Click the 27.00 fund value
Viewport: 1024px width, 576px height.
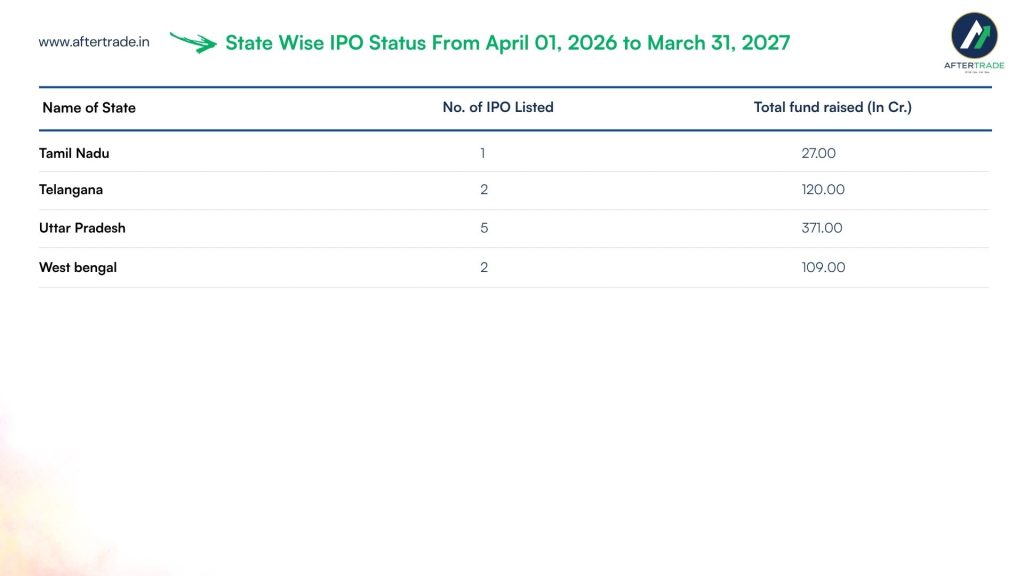[x=818, y=153]
